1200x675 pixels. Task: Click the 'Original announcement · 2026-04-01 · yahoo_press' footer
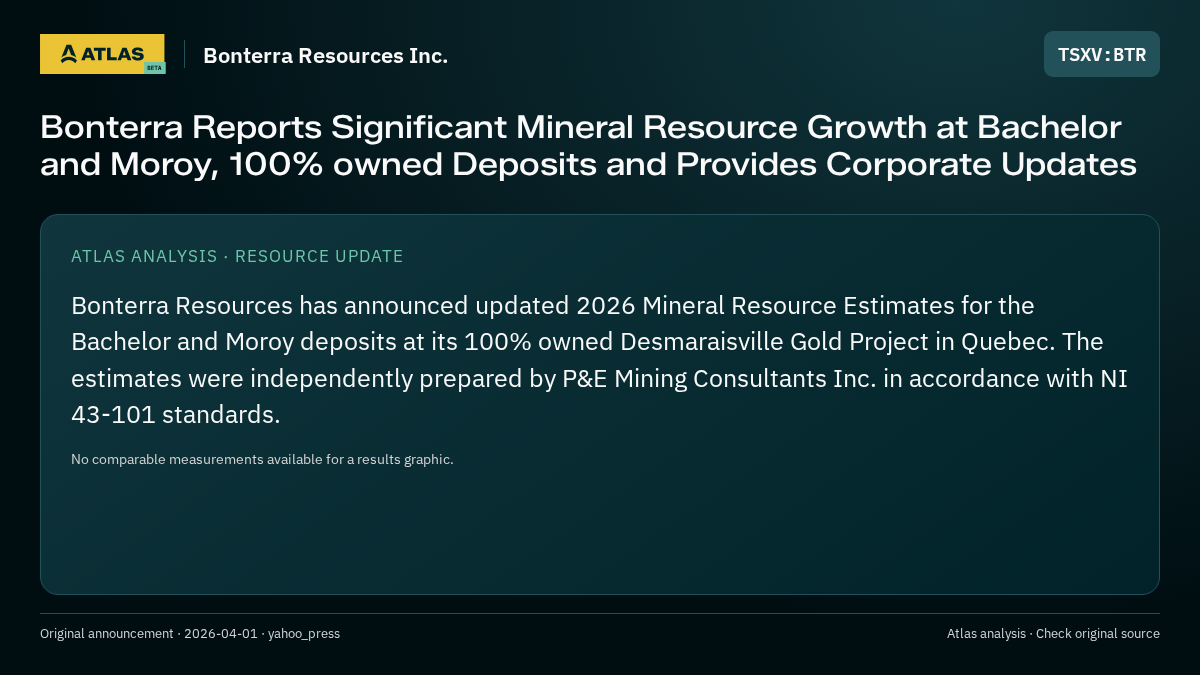click(x=190, y=633)
